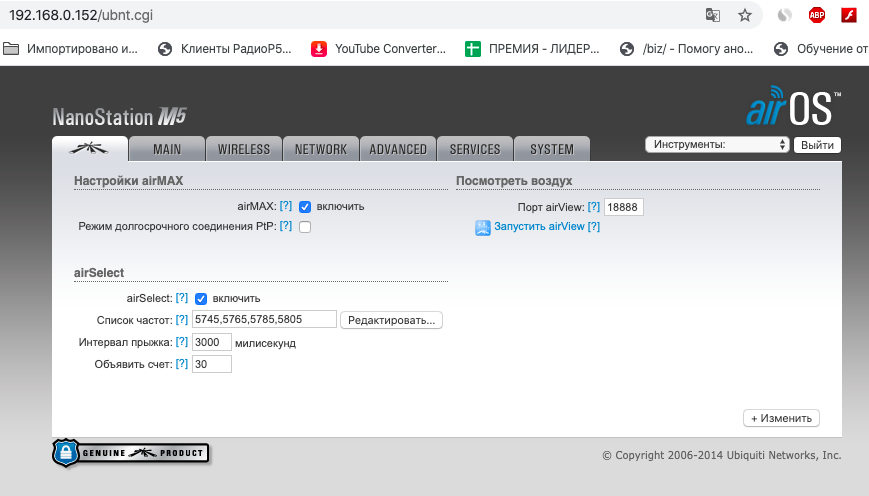
Task: Expand the Инструменты dropdown
Action: 717,145
